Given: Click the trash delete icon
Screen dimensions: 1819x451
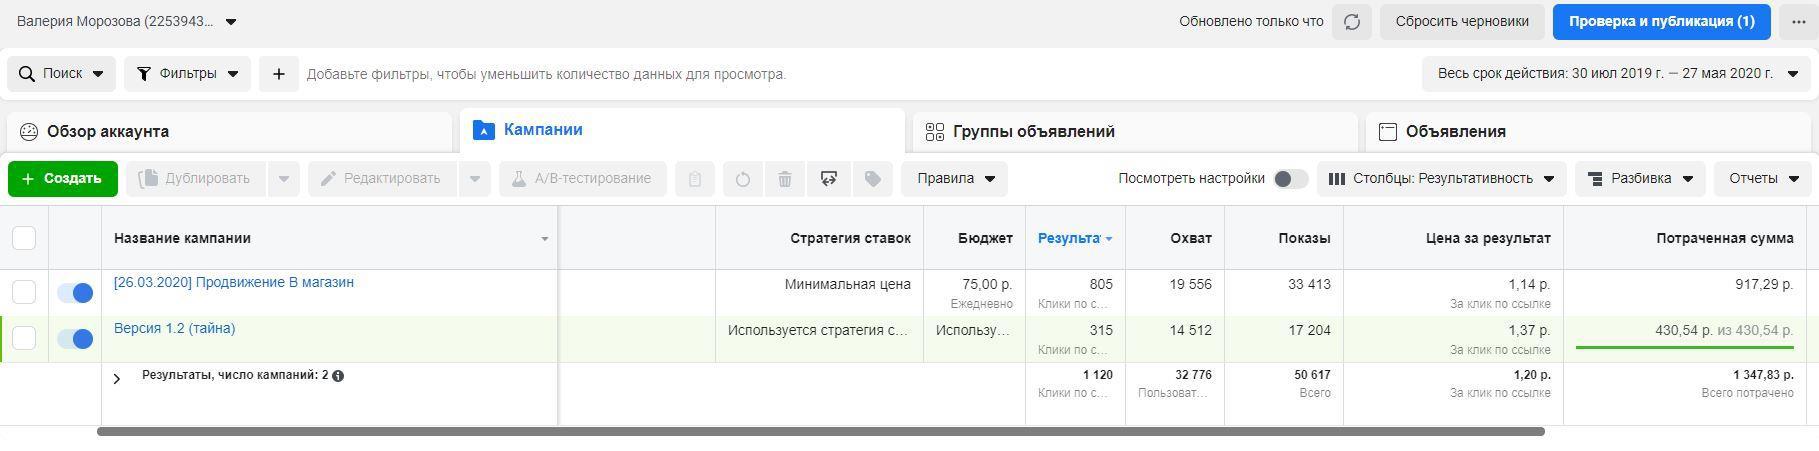Looking at the screenshot, I should (x=785, y=179).
